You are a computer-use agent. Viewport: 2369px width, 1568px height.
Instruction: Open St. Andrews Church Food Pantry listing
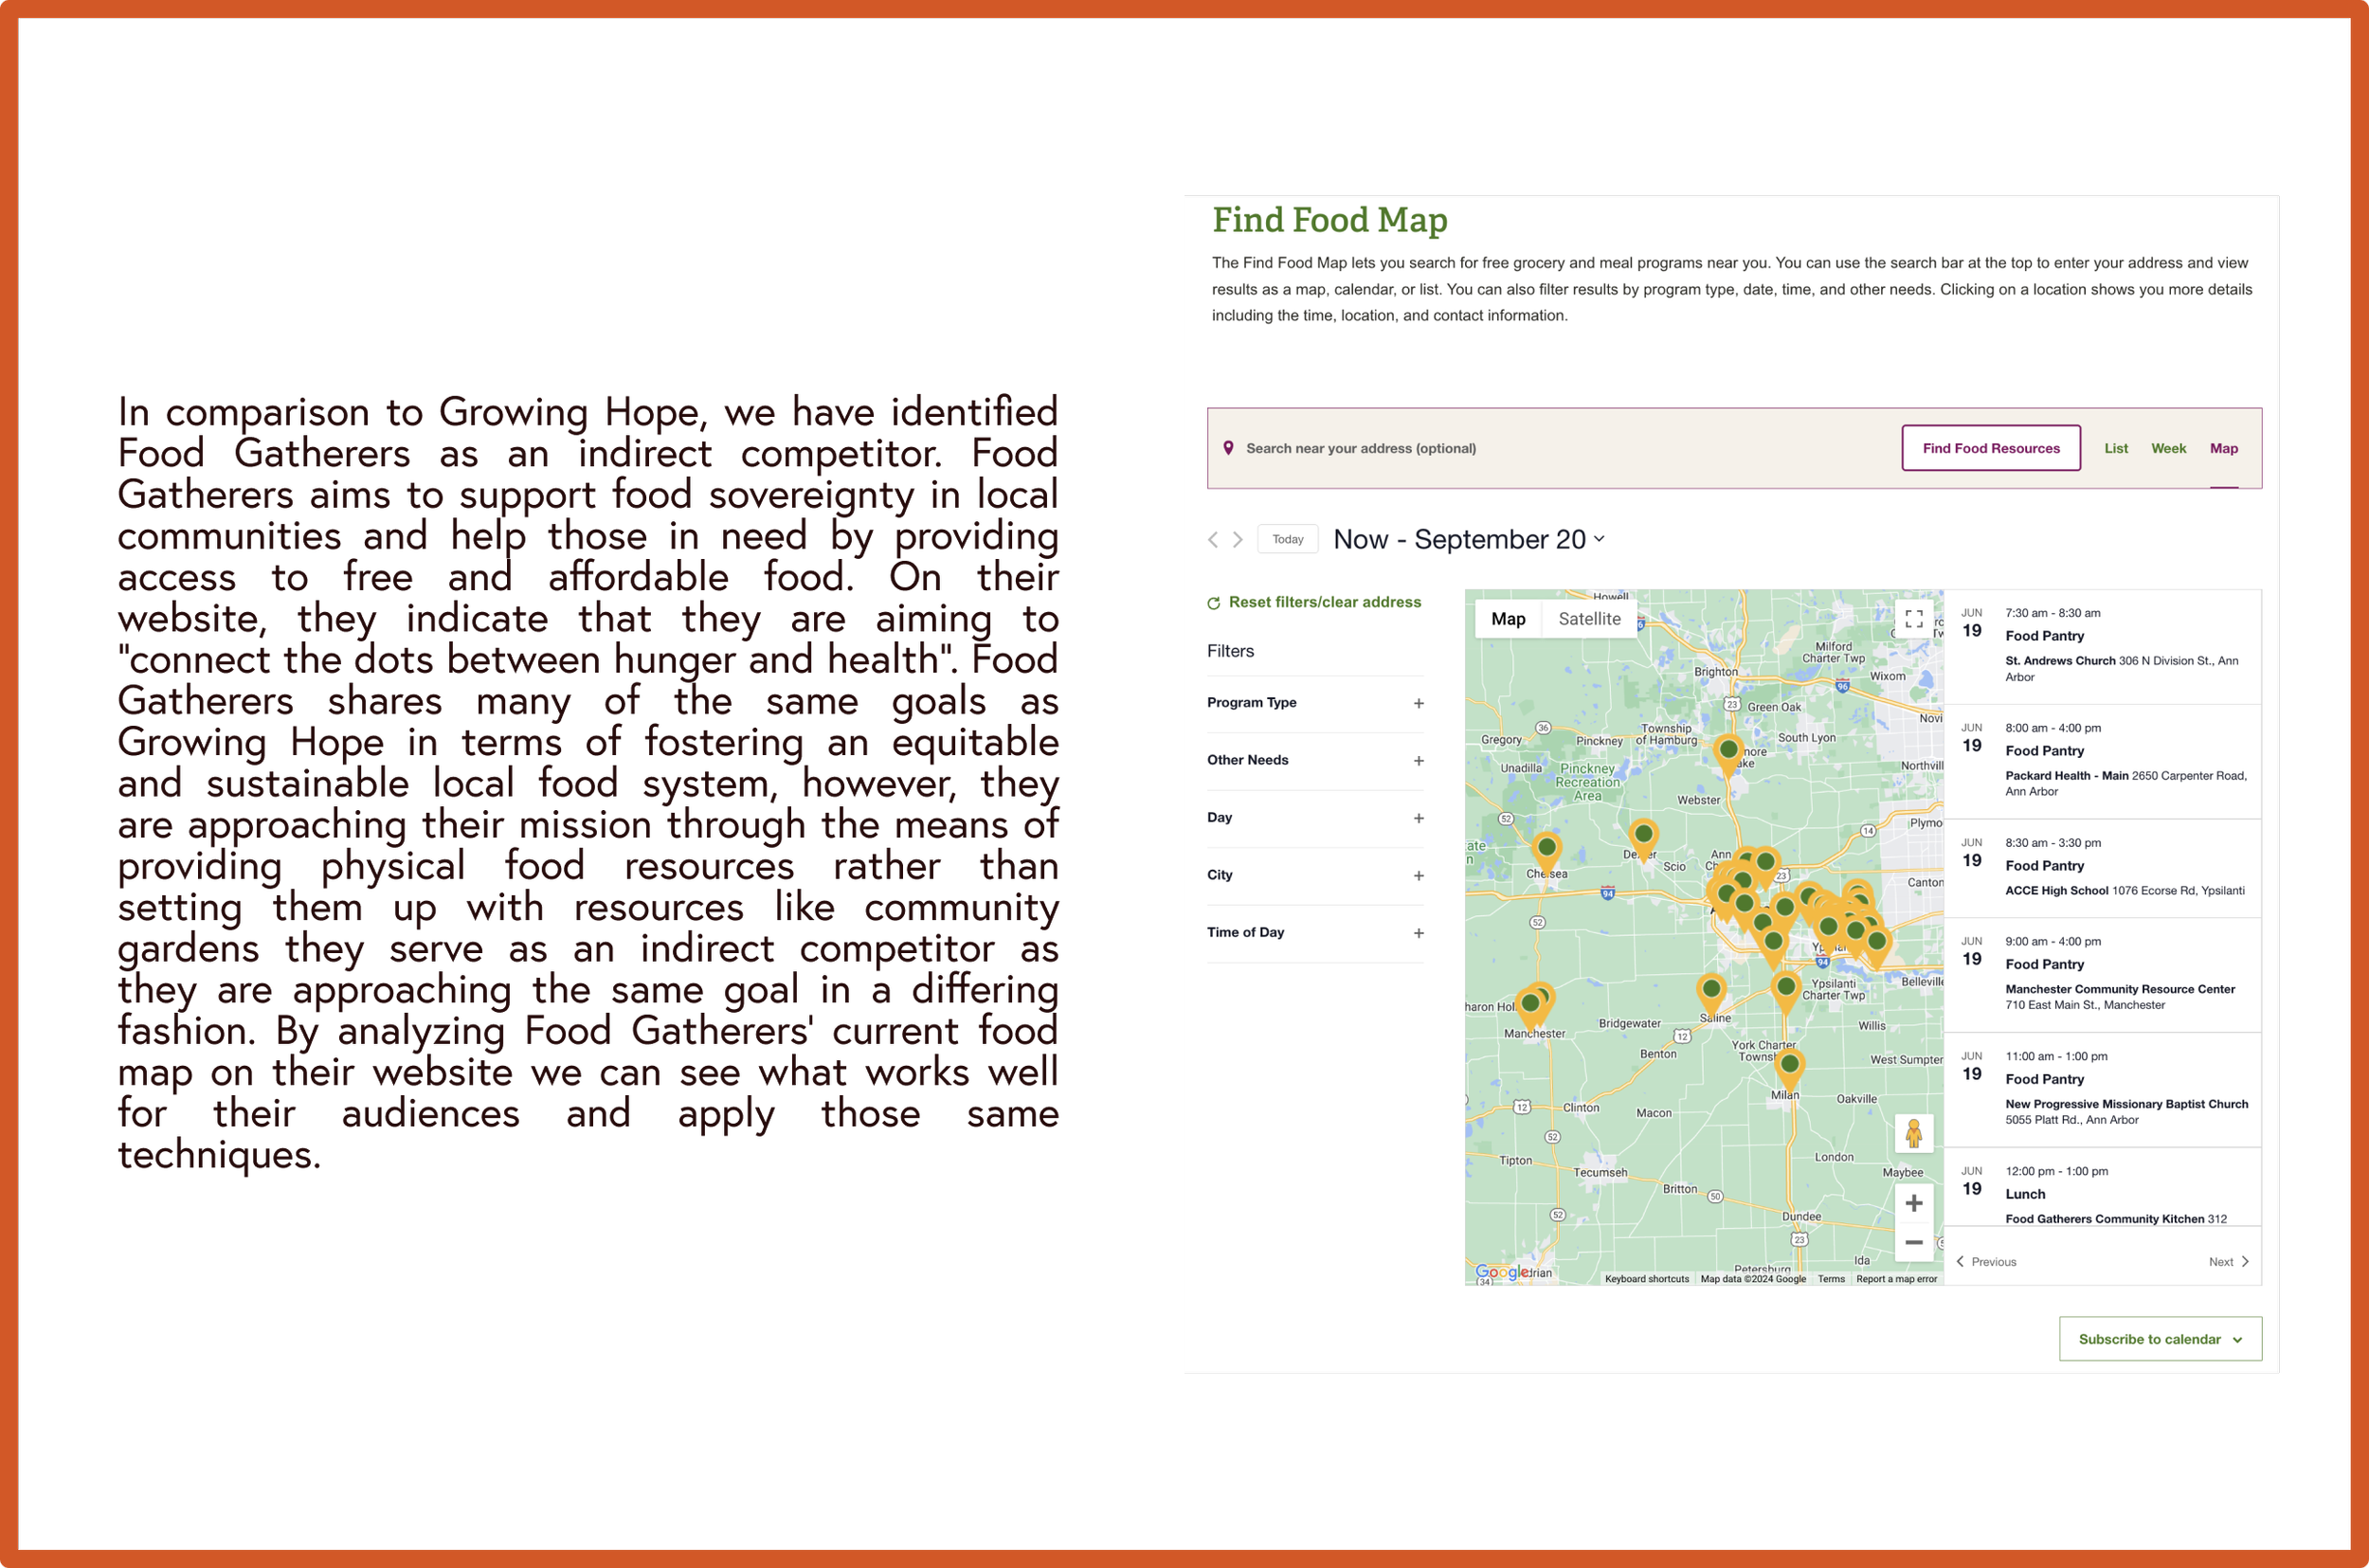click(x=2103, y=646)
